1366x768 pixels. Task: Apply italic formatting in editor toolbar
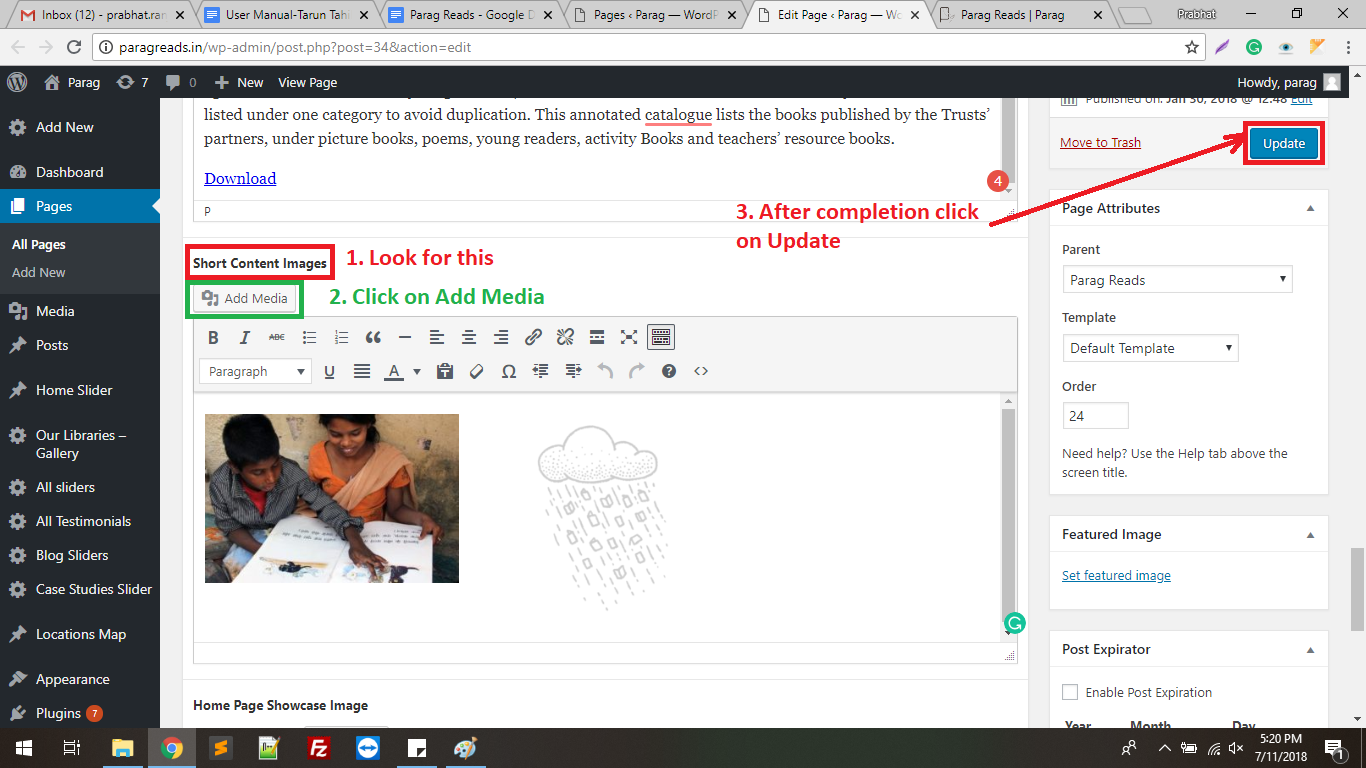coord(245,338)
